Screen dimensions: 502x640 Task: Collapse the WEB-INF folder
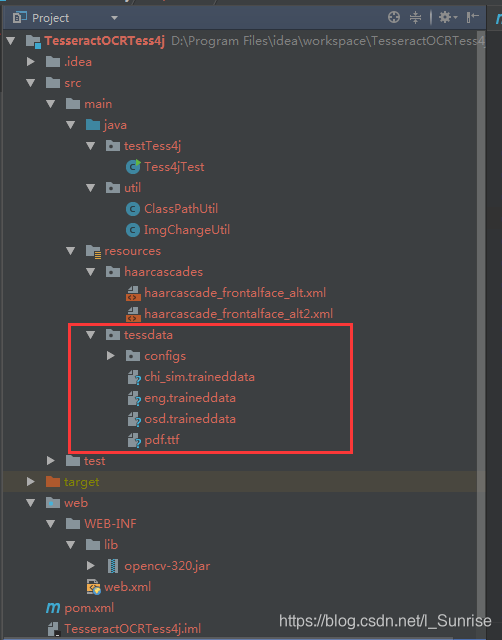click(x=51, y=524)
